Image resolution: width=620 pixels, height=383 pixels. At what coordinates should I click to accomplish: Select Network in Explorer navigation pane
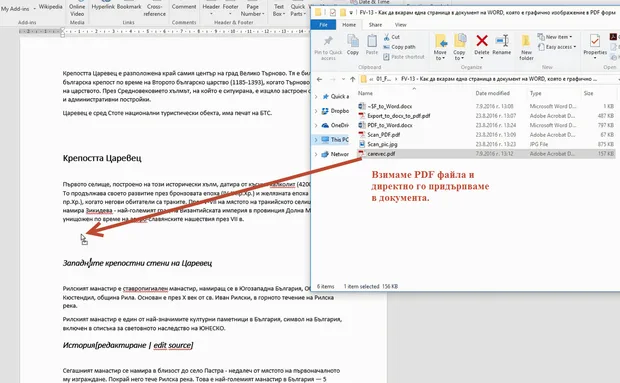click(x=335, y=154)
